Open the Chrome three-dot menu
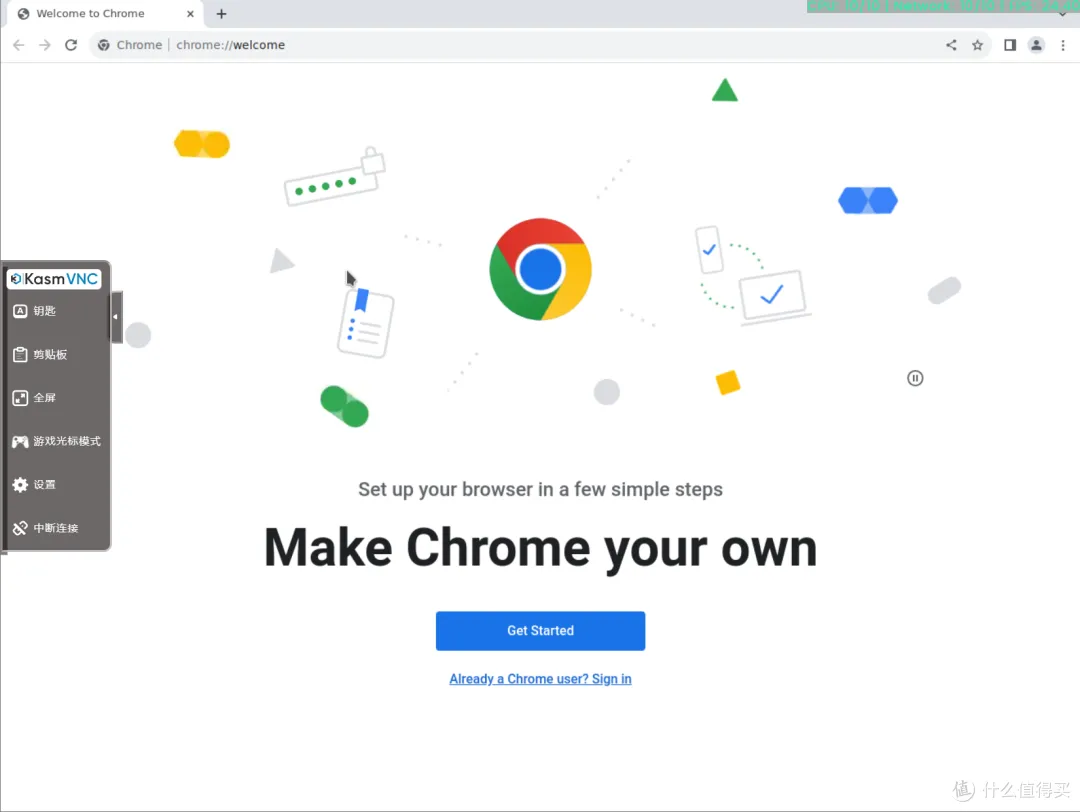This screenshot has width=1080, height=812. tap(1063, 45)
